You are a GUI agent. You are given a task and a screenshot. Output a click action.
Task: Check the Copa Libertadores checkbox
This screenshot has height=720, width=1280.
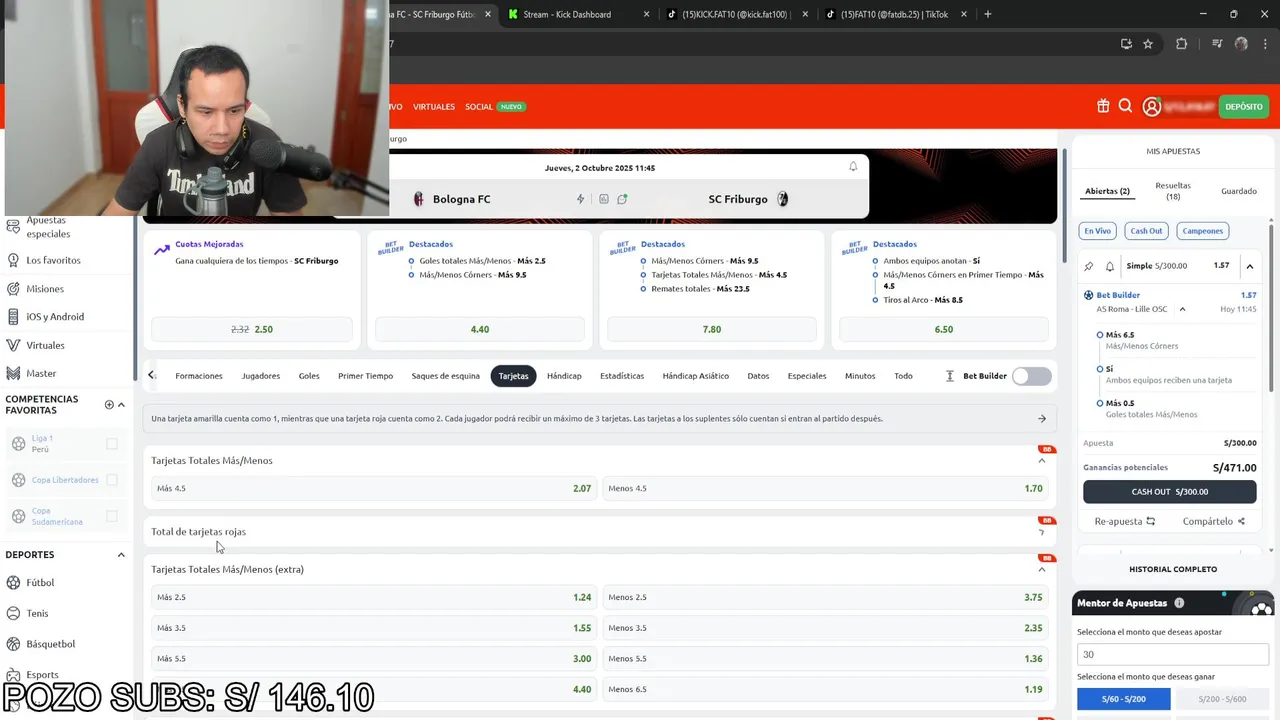click(x=112, y=480)
